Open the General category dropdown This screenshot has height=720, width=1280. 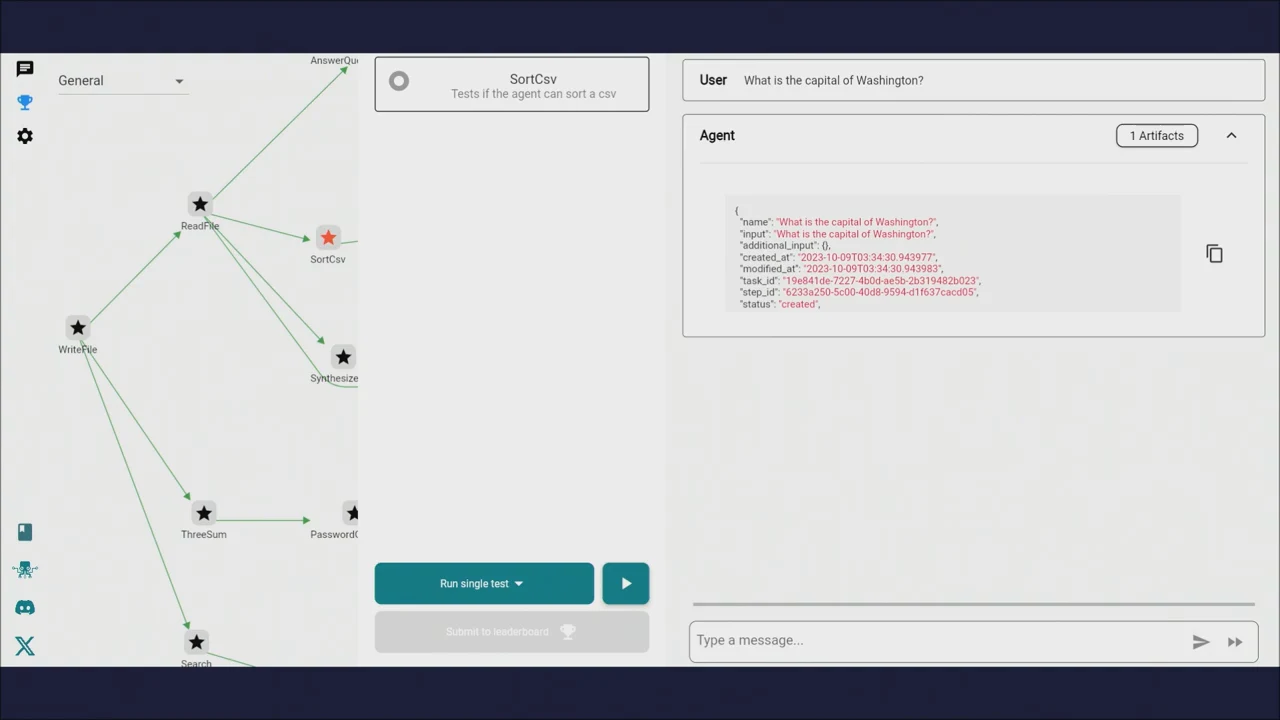point(121,81)
